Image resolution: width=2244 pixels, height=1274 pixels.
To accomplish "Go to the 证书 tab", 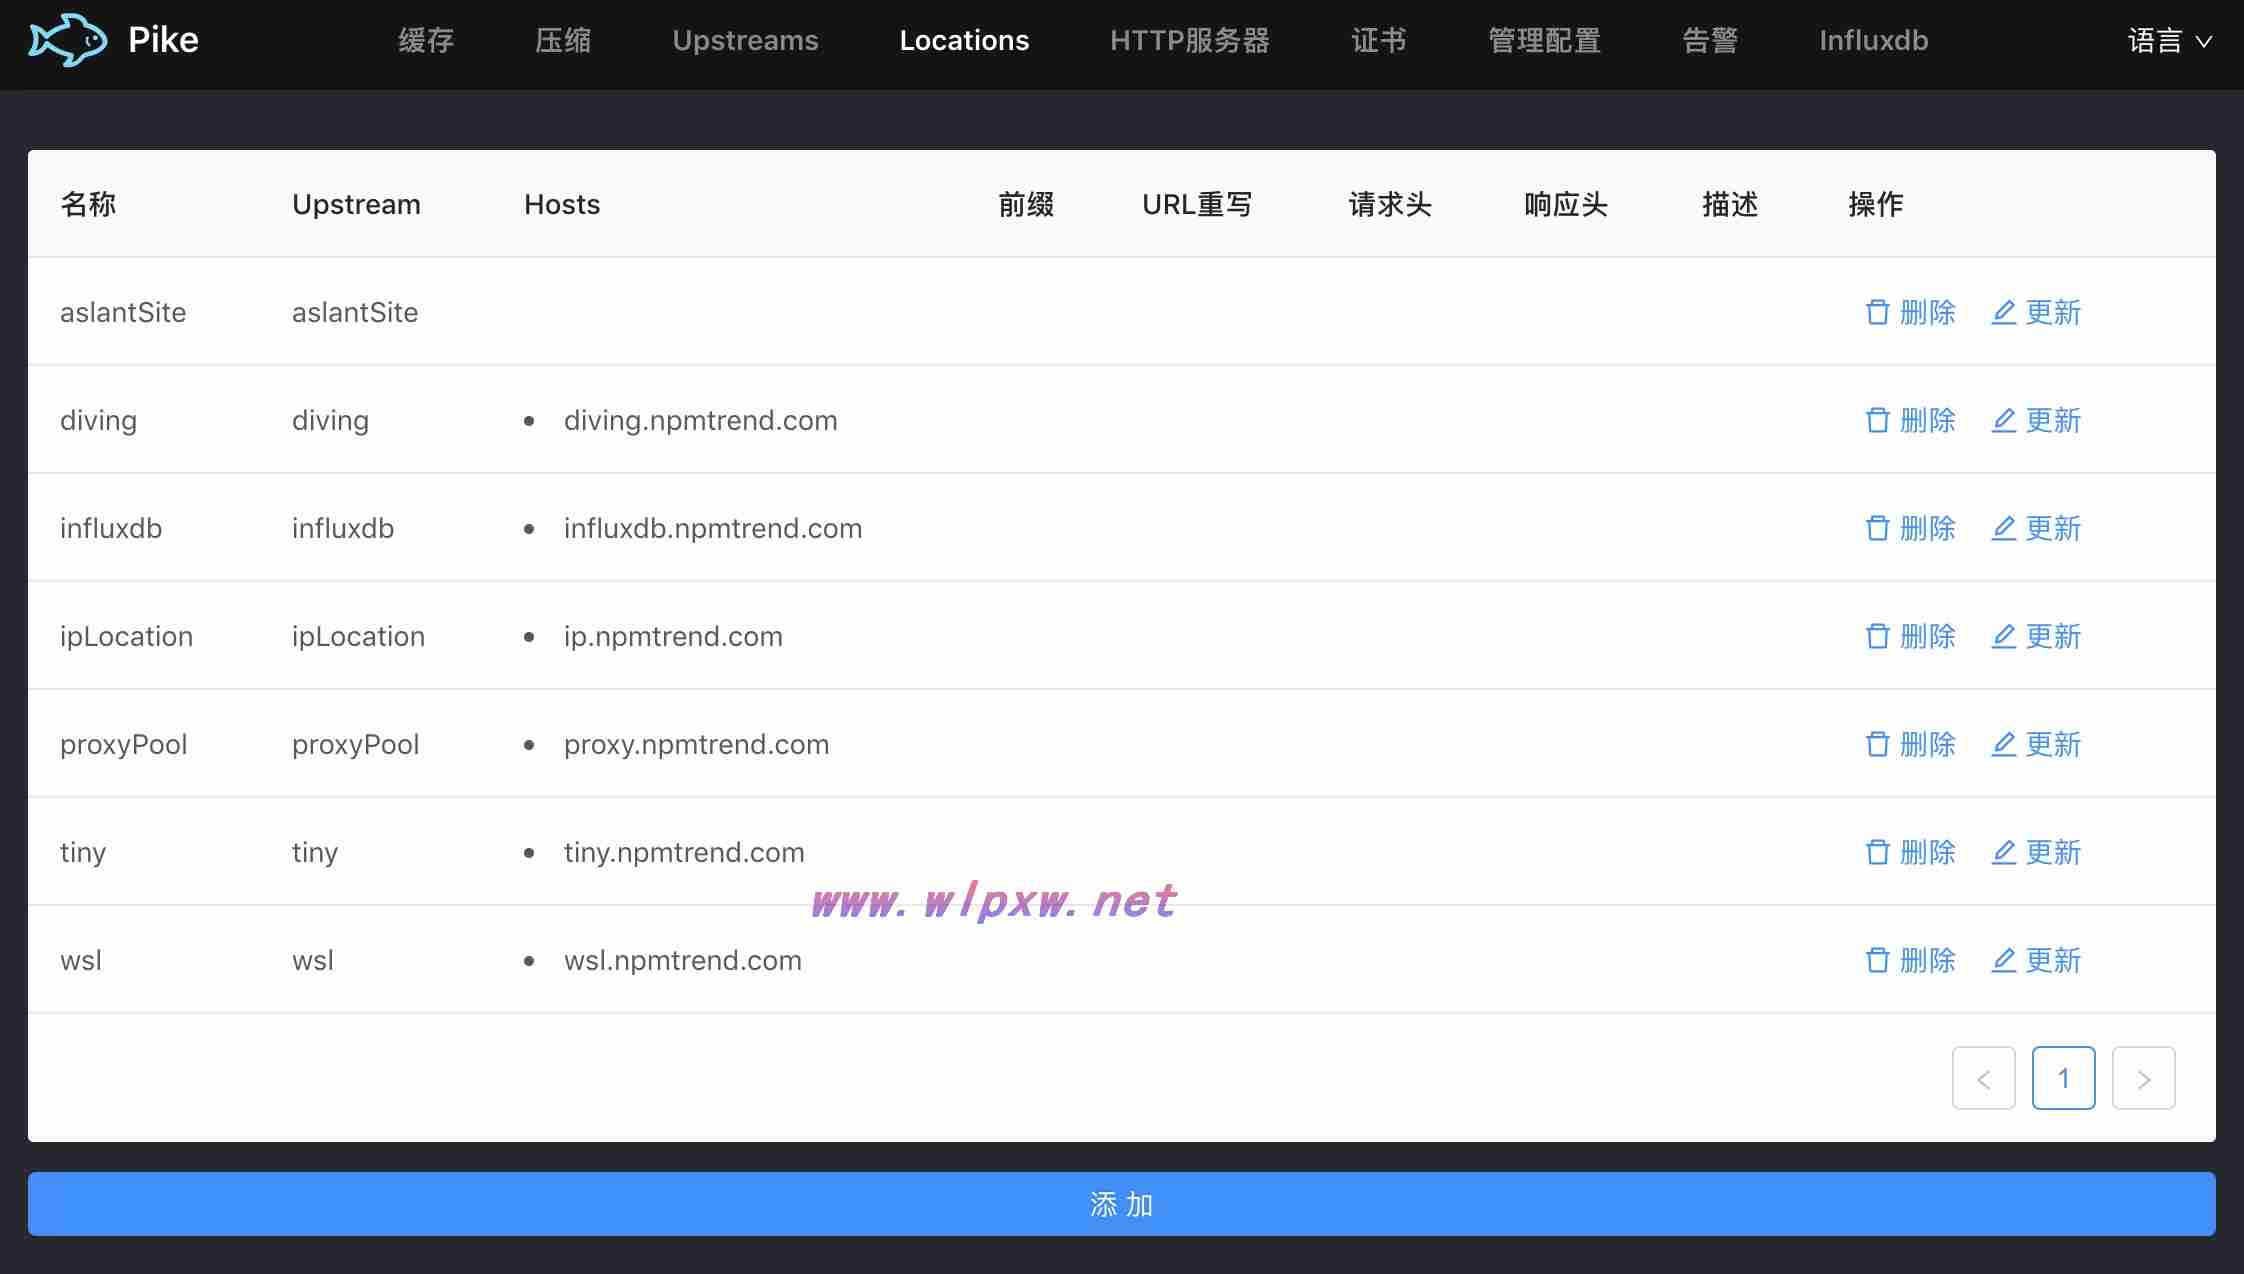I will coord(1379,40).
